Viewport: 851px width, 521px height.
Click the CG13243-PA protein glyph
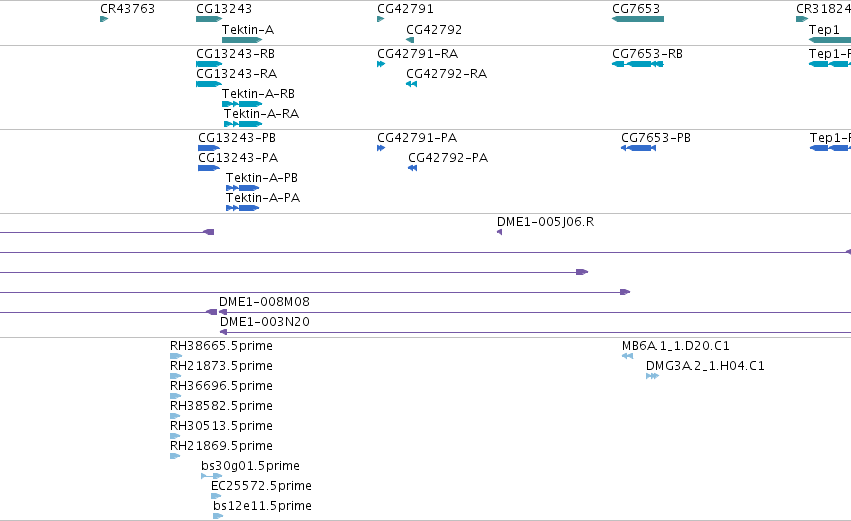pos(209,168)
